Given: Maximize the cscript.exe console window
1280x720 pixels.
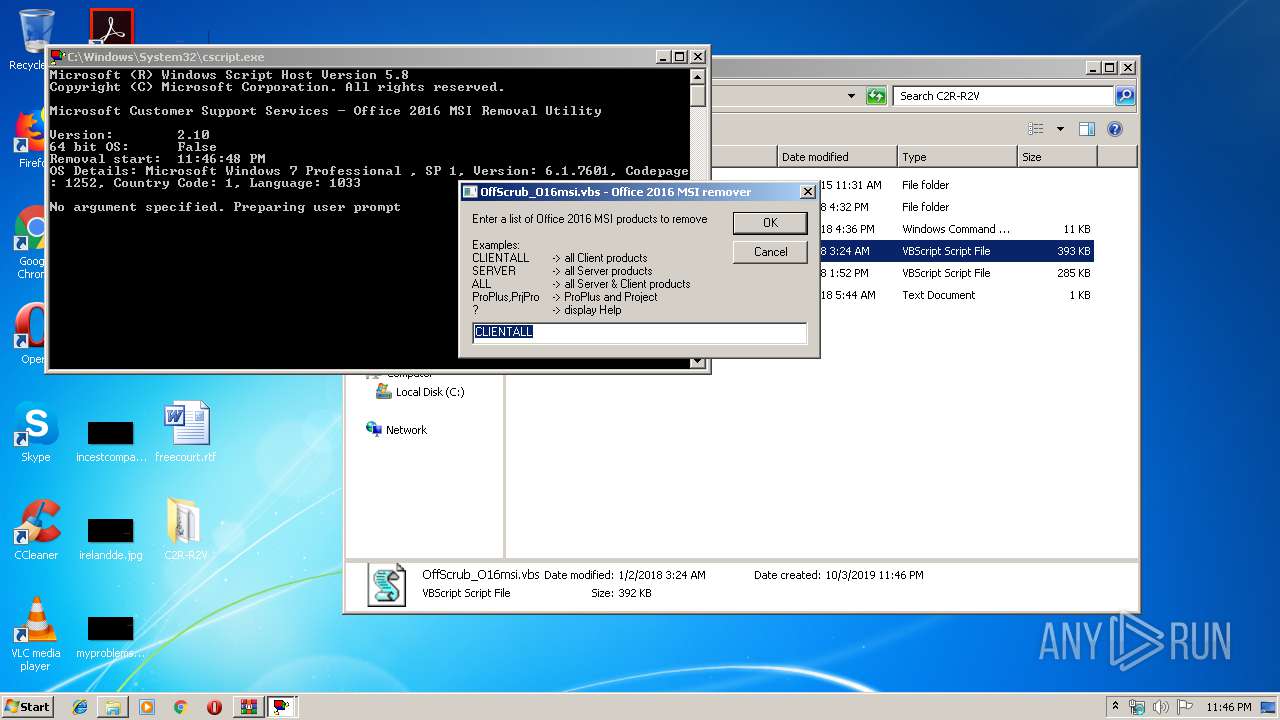Looking at the screenshot, I should (679, 57).
